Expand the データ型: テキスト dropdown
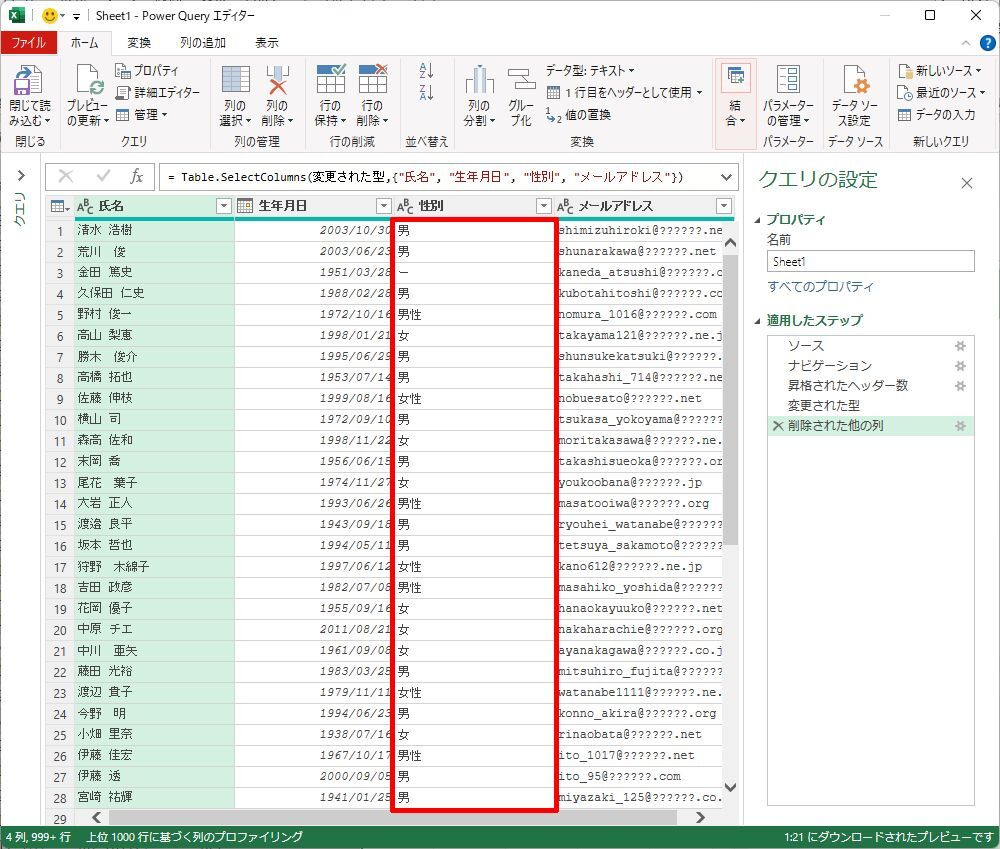Screen dimensions: 1000x849 [x=590, y=70]
